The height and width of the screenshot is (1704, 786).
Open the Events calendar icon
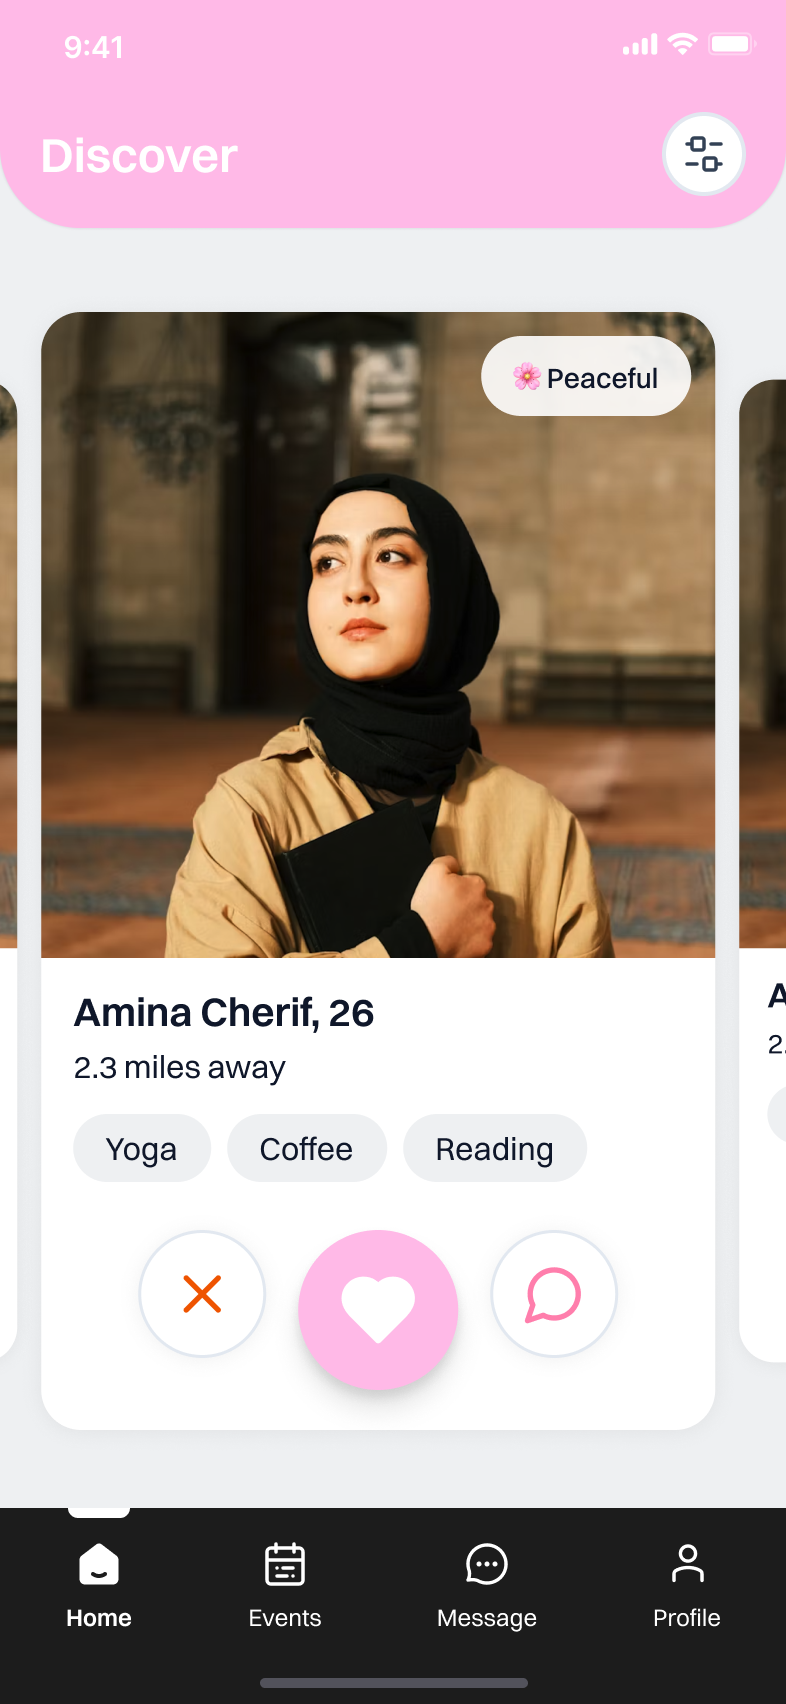coord(285,1564)
